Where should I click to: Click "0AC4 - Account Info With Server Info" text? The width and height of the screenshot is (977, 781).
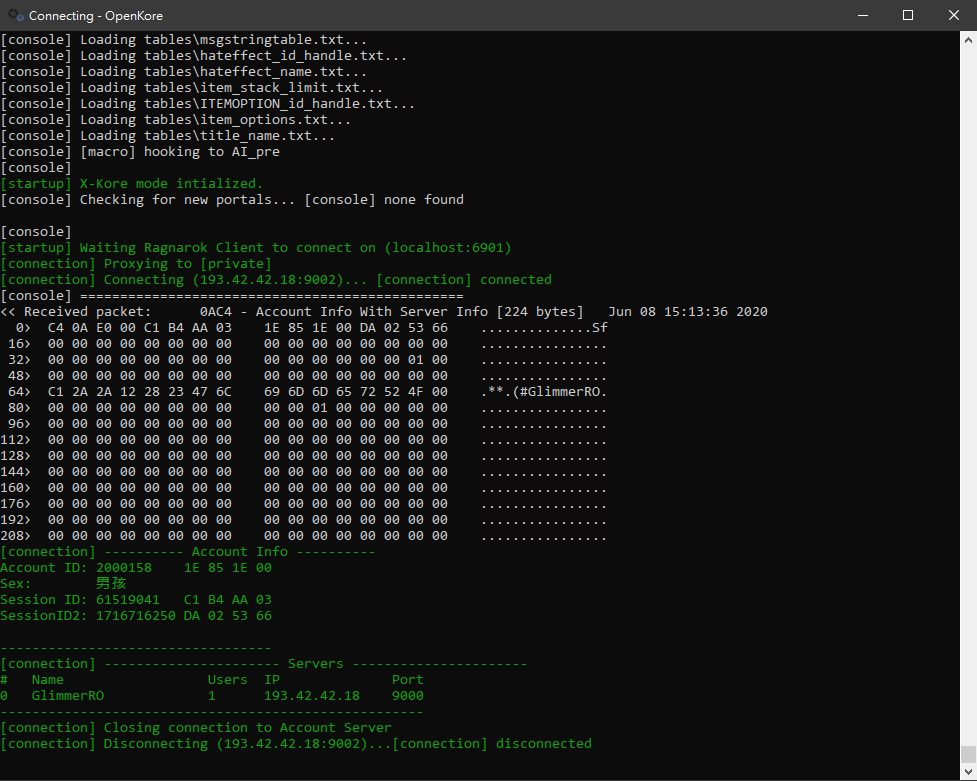point(343,312)
